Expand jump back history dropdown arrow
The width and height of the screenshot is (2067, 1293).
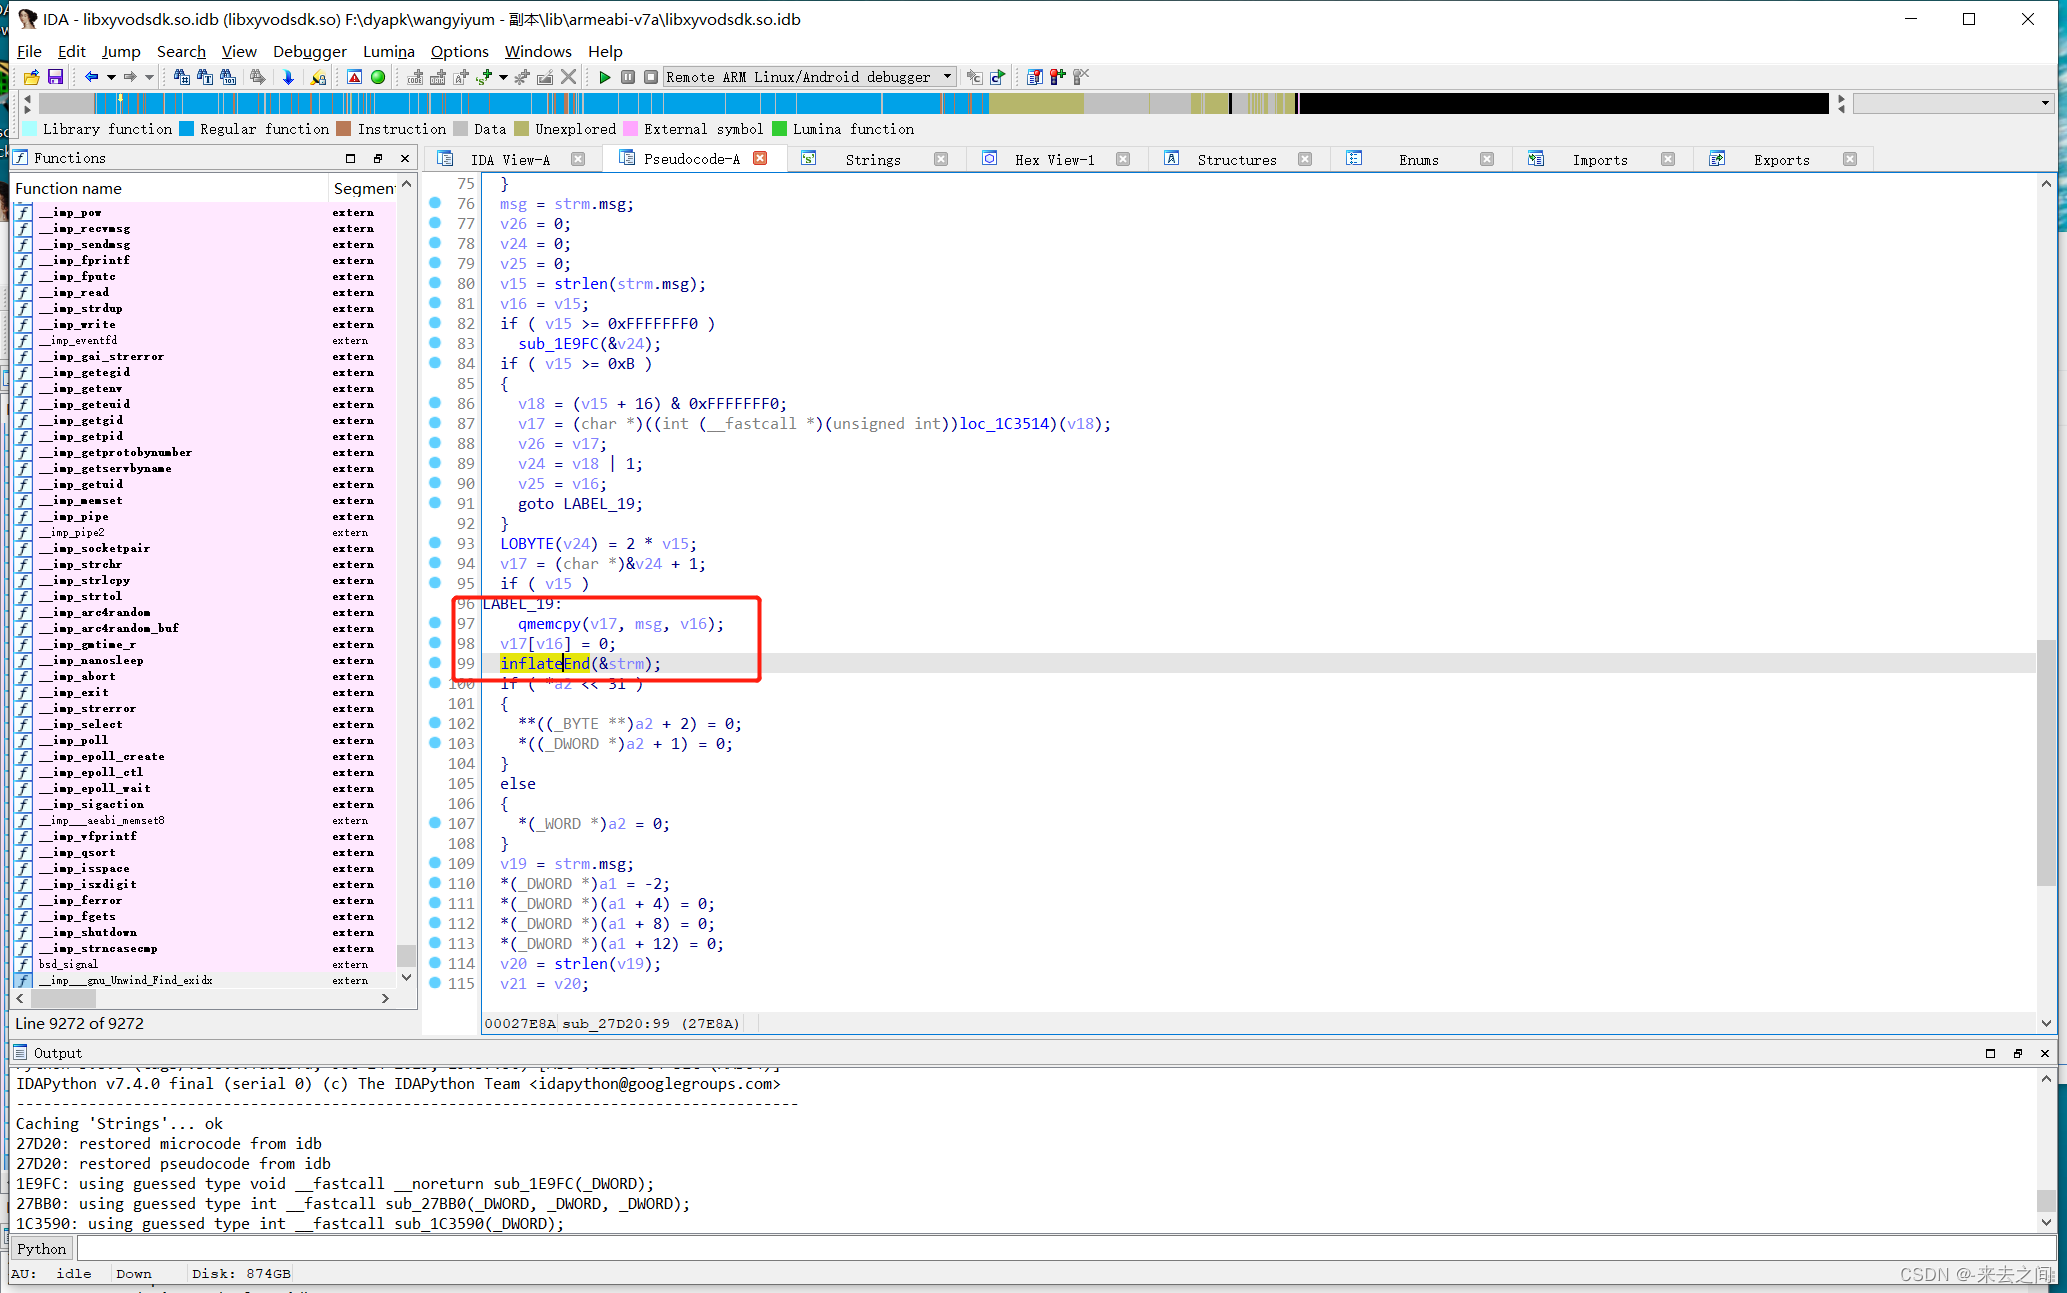(110, 77)
